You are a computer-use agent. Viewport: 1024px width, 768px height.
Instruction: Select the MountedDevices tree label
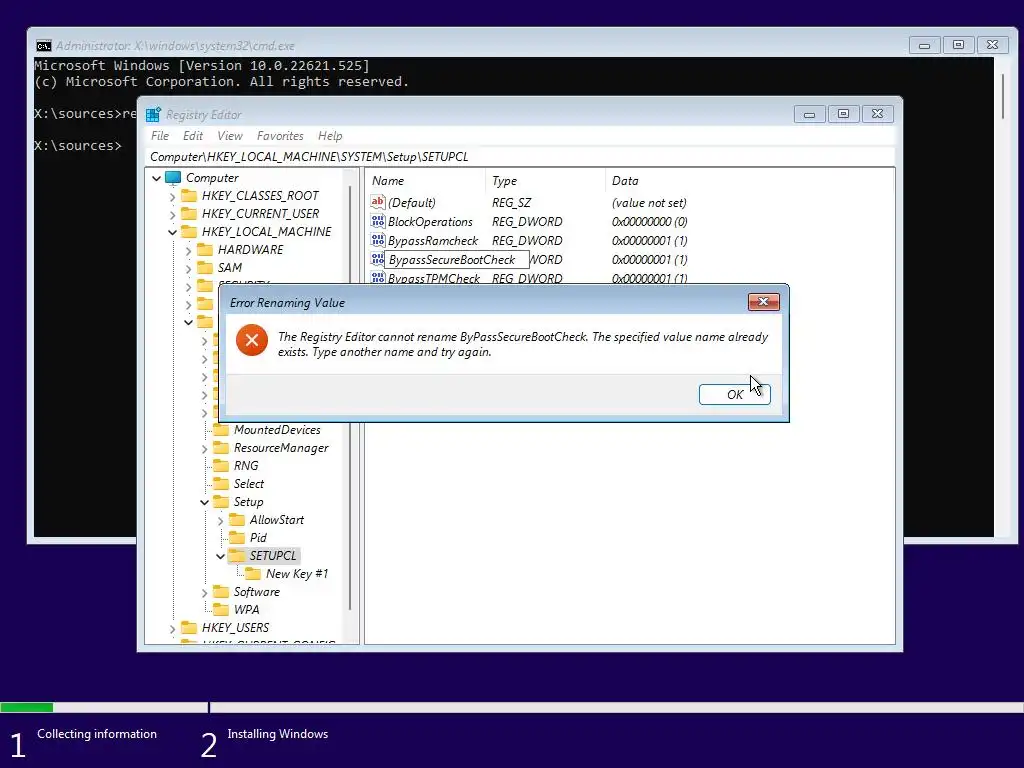[x=277, y=430]
